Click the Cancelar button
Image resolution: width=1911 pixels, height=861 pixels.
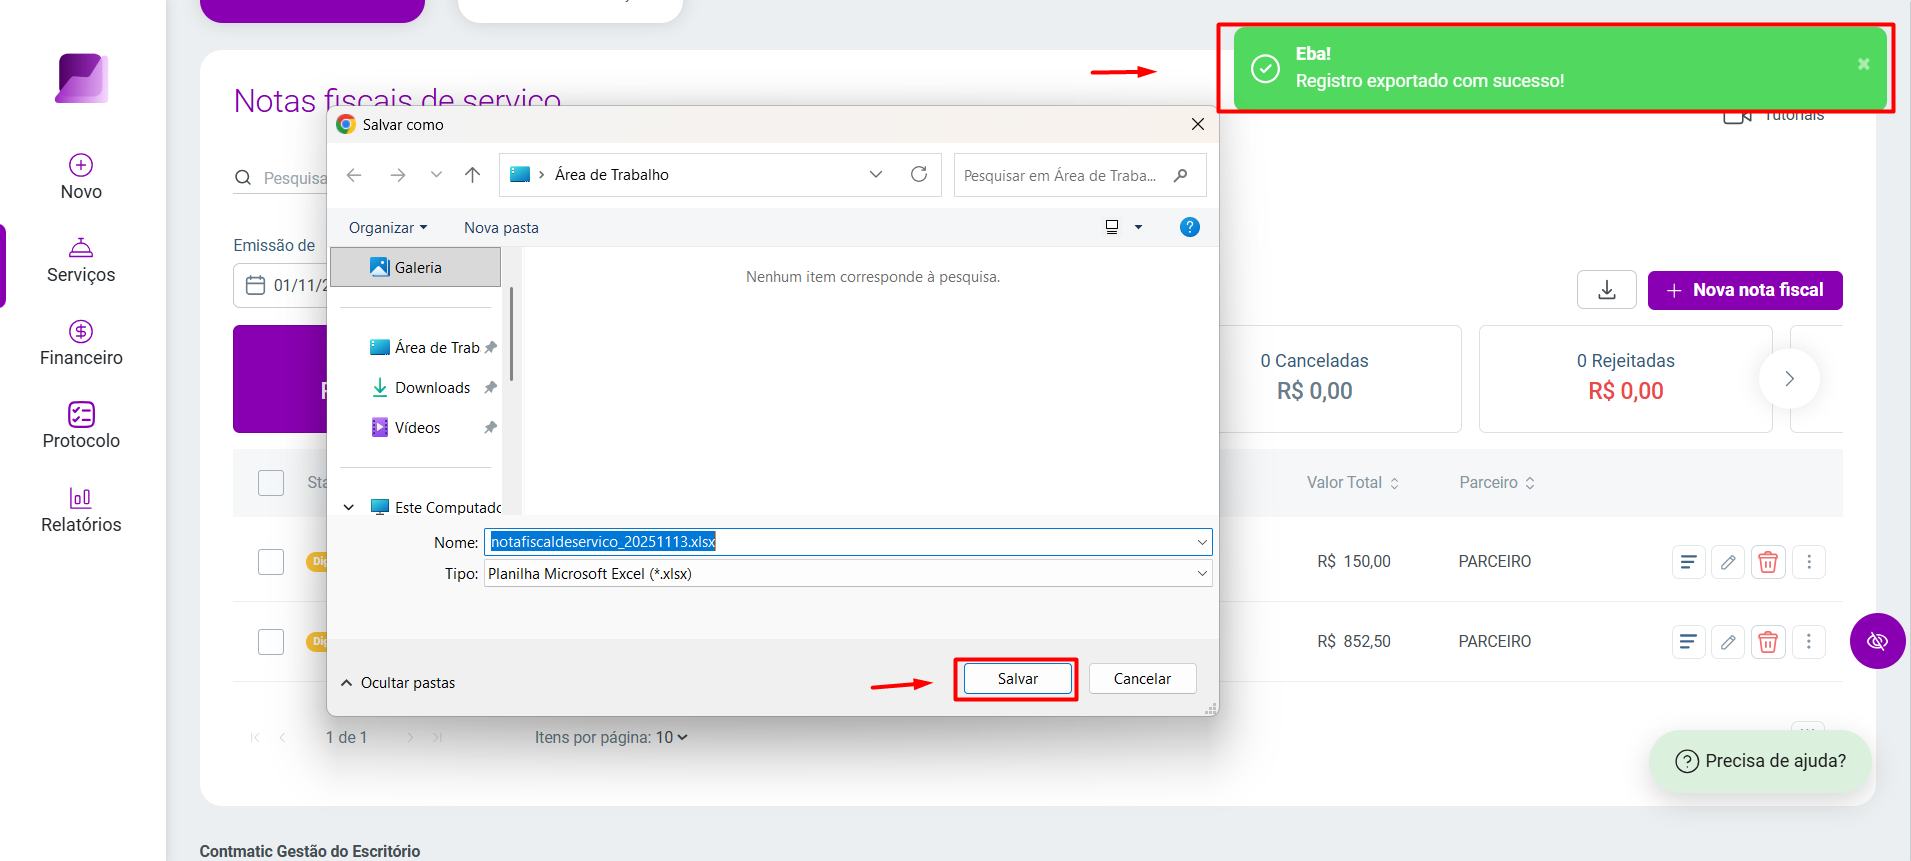[x=1142, y=679]
